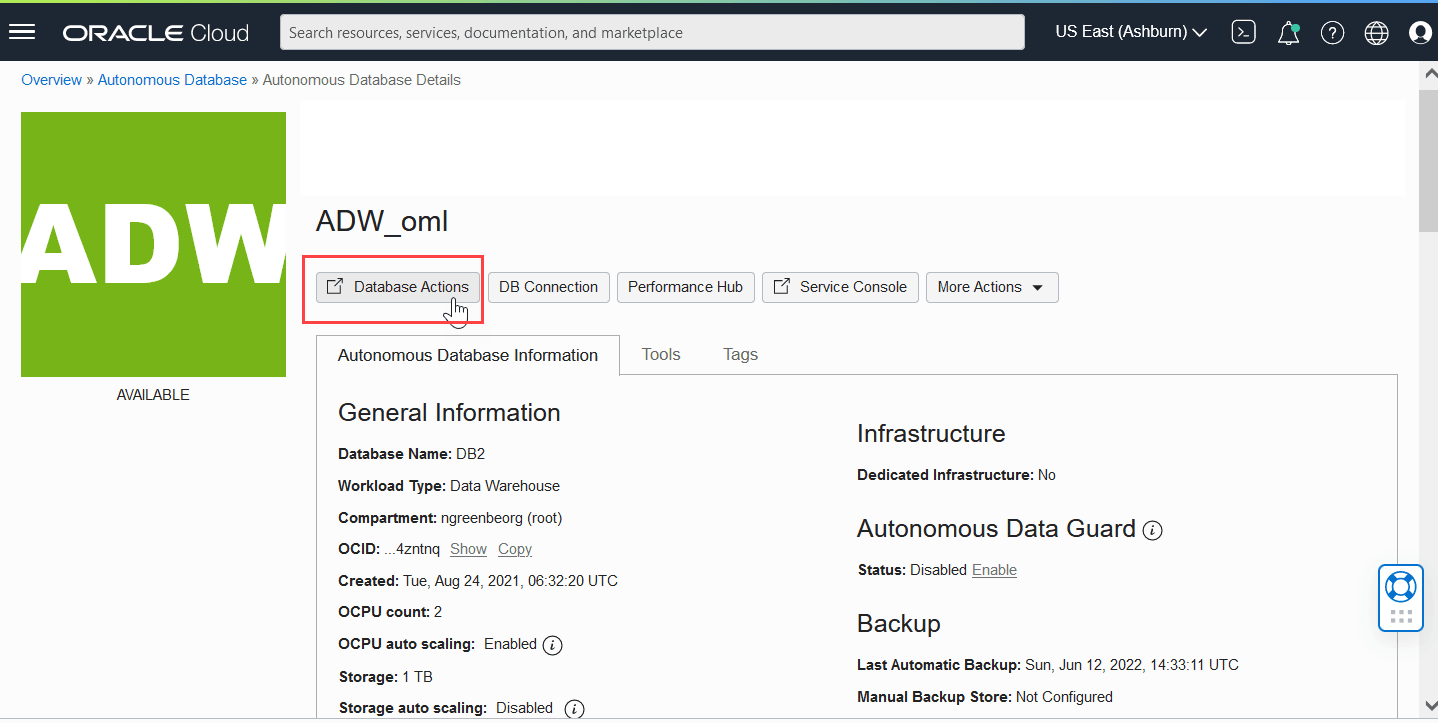Image resolution: width=1438 pixels, height=723 pixels.
Task: Open the navigation hamburger menu
Action: (x=22, y=31)
